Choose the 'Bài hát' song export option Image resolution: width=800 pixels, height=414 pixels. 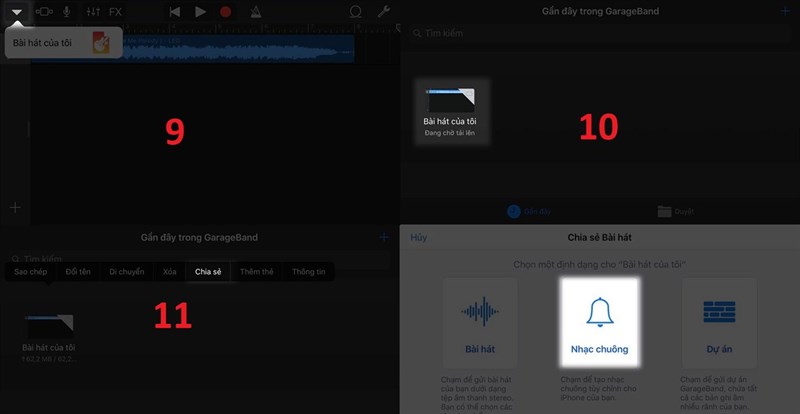tap(479, 323)
